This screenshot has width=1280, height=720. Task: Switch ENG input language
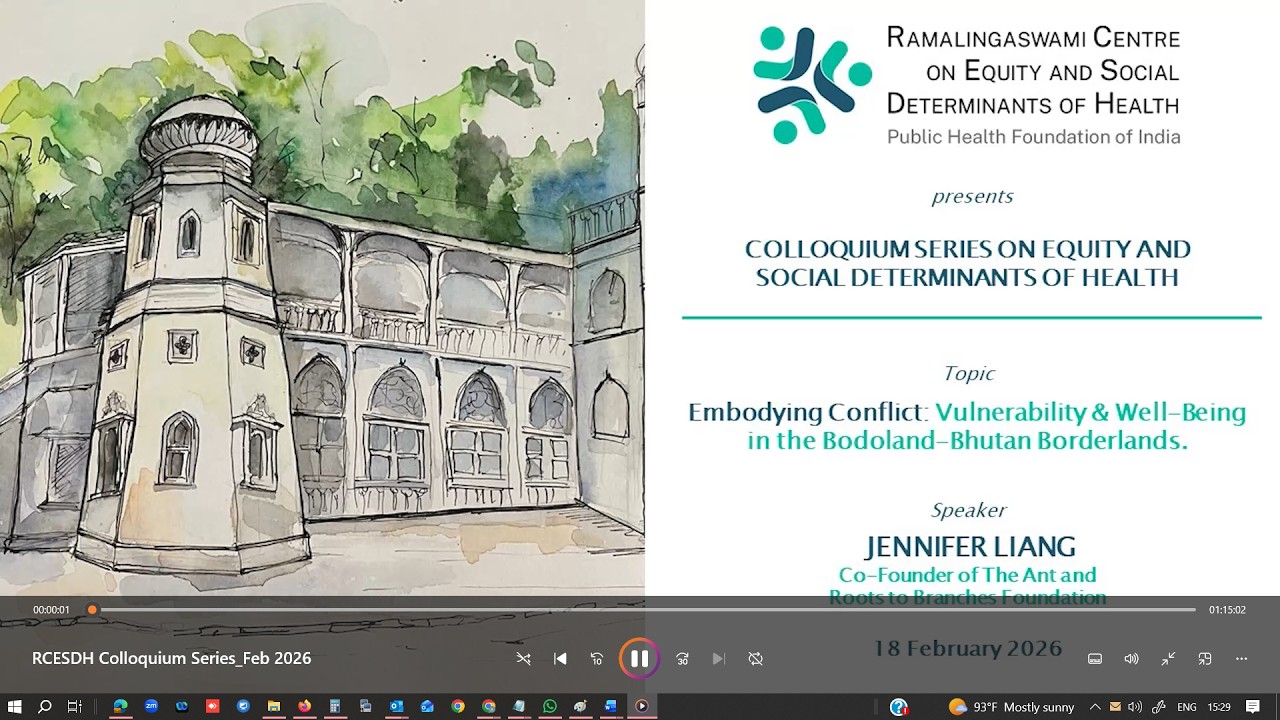1187,706
